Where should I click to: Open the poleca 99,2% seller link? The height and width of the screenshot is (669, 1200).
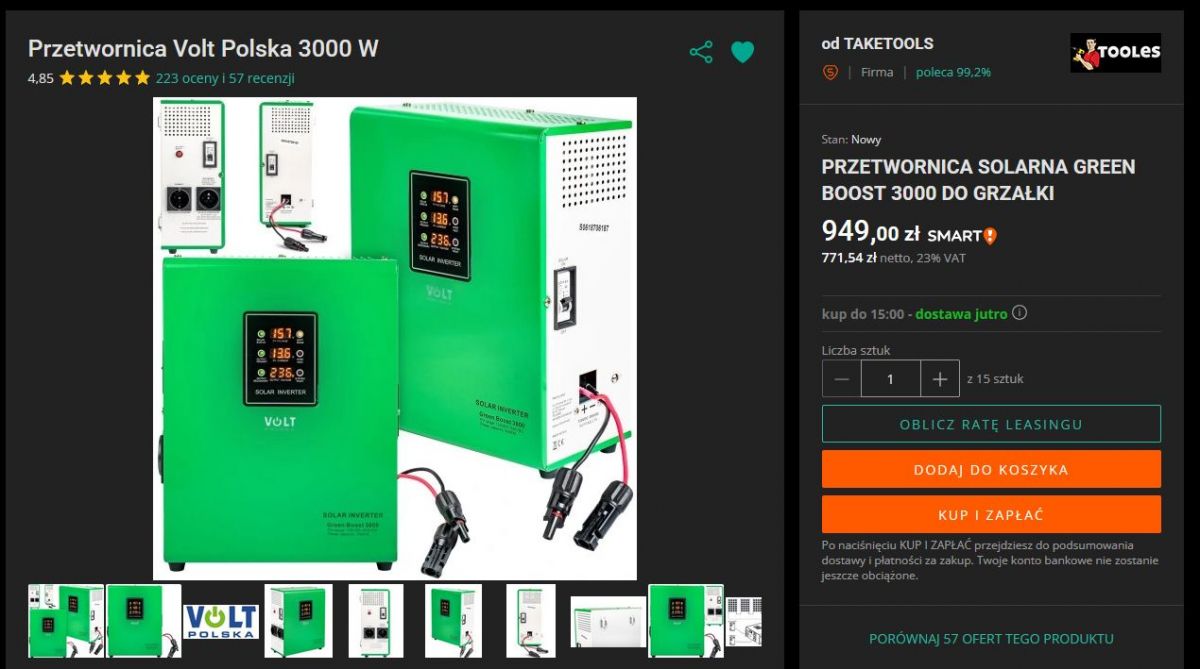(953, 72)
